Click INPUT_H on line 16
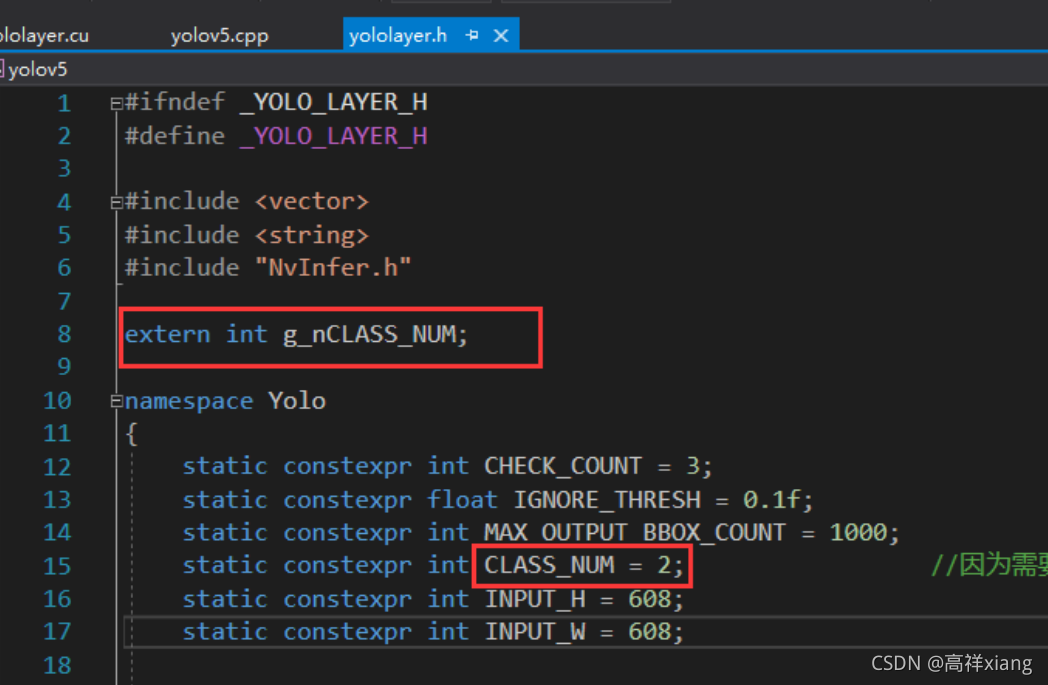 535,599
